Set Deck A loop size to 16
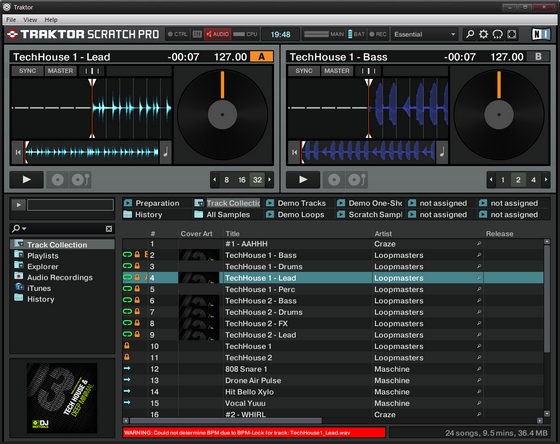This screenshot has width=560, height=444. (242, 180)
